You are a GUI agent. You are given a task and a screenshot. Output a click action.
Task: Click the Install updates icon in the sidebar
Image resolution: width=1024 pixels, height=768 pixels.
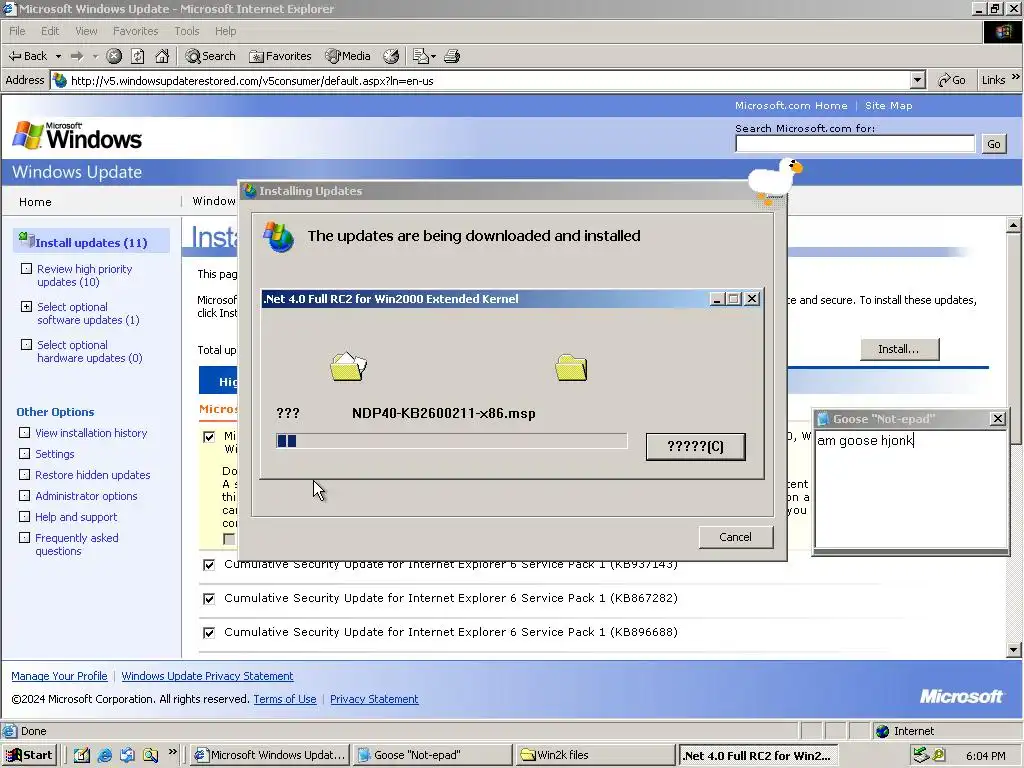(x=26, y=240)
